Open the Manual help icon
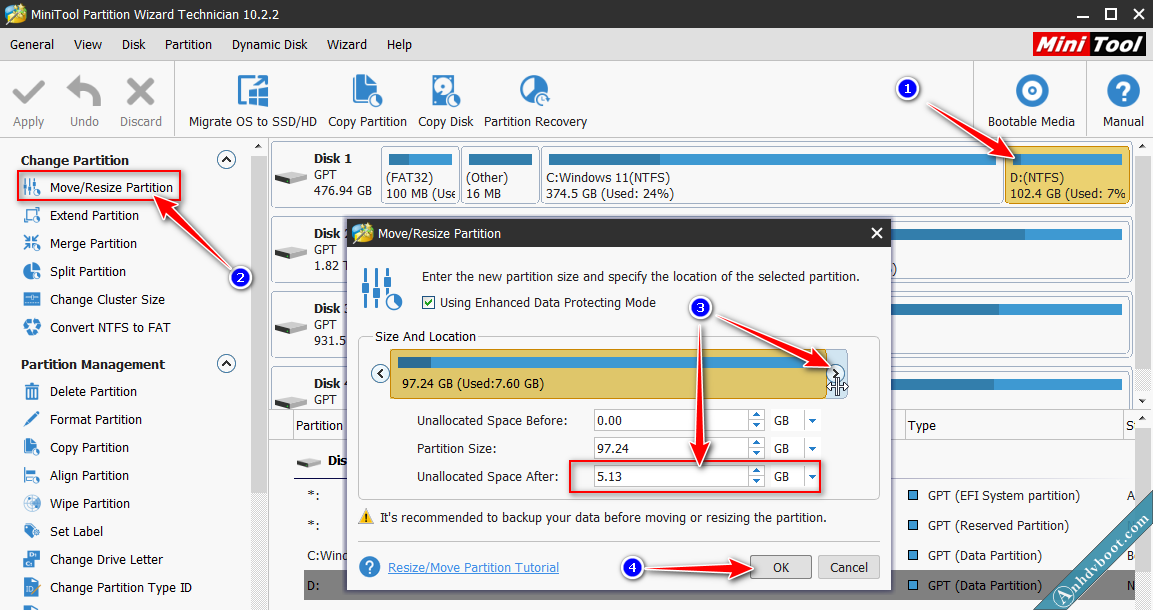This screenshot has height=610, width=1153. (x=1123, y=101)
